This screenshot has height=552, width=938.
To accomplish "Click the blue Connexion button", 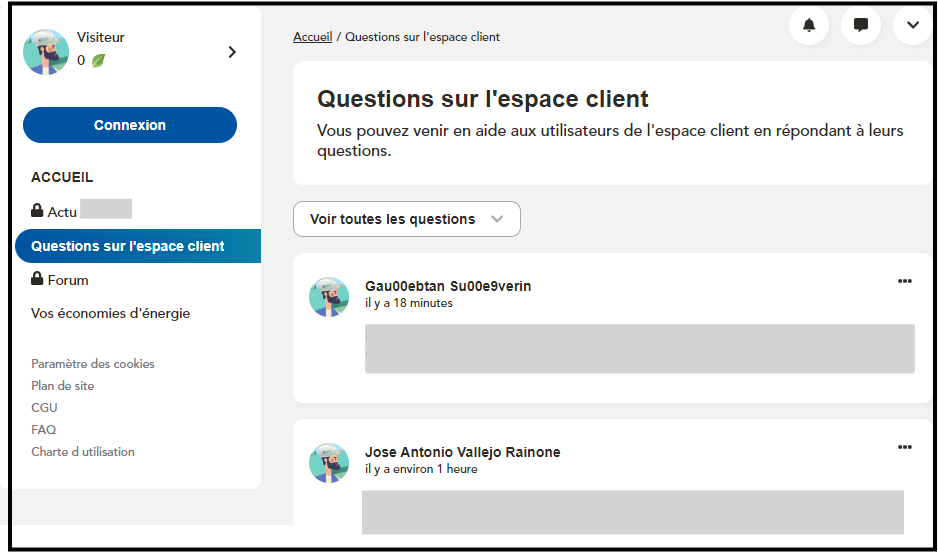I will click(x=130, y=125).
